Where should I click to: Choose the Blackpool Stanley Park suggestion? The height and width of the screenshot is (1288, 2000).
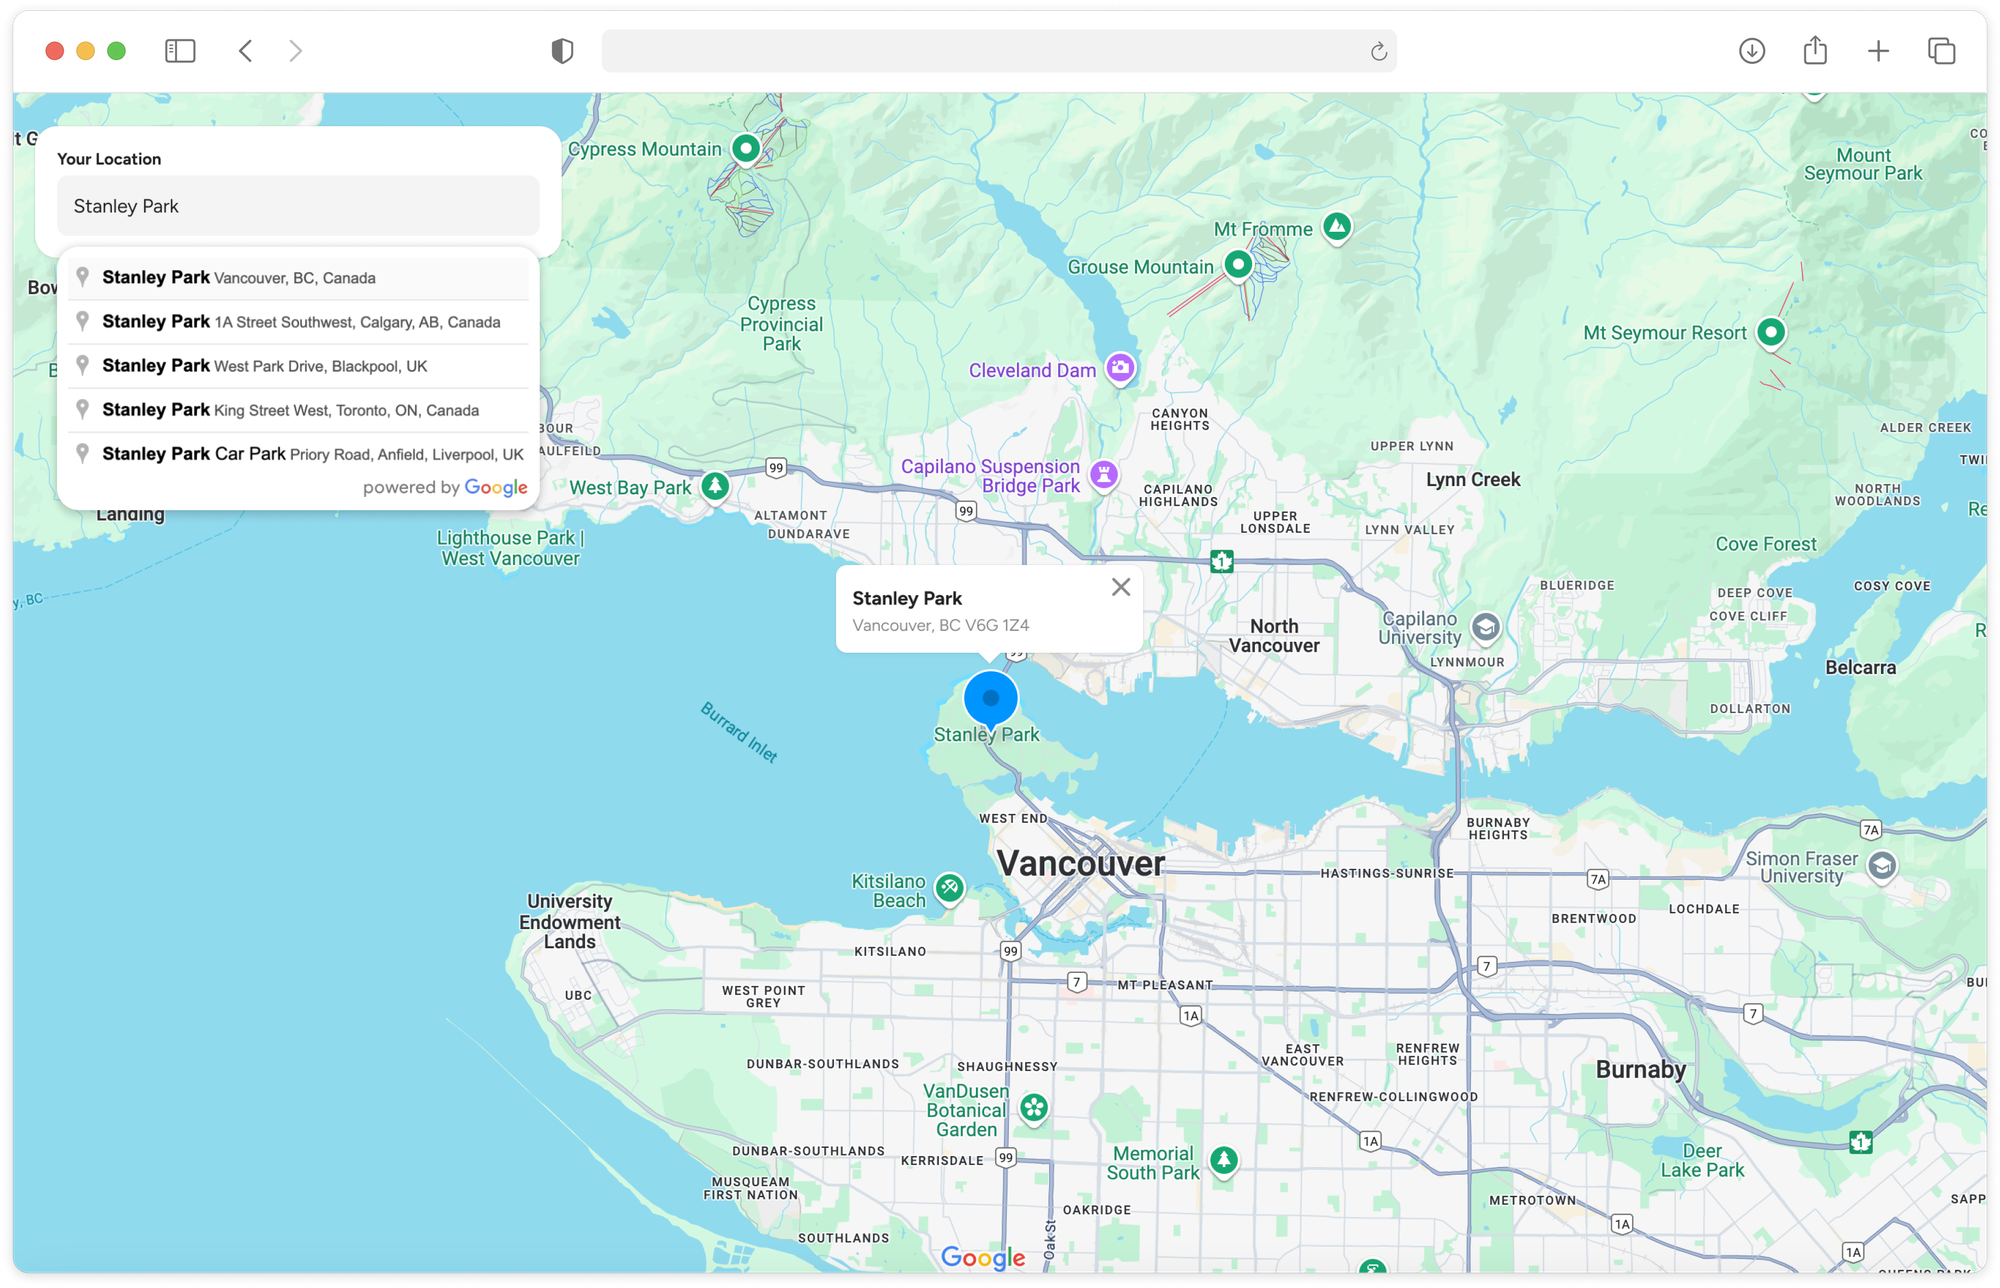point(265,365)
